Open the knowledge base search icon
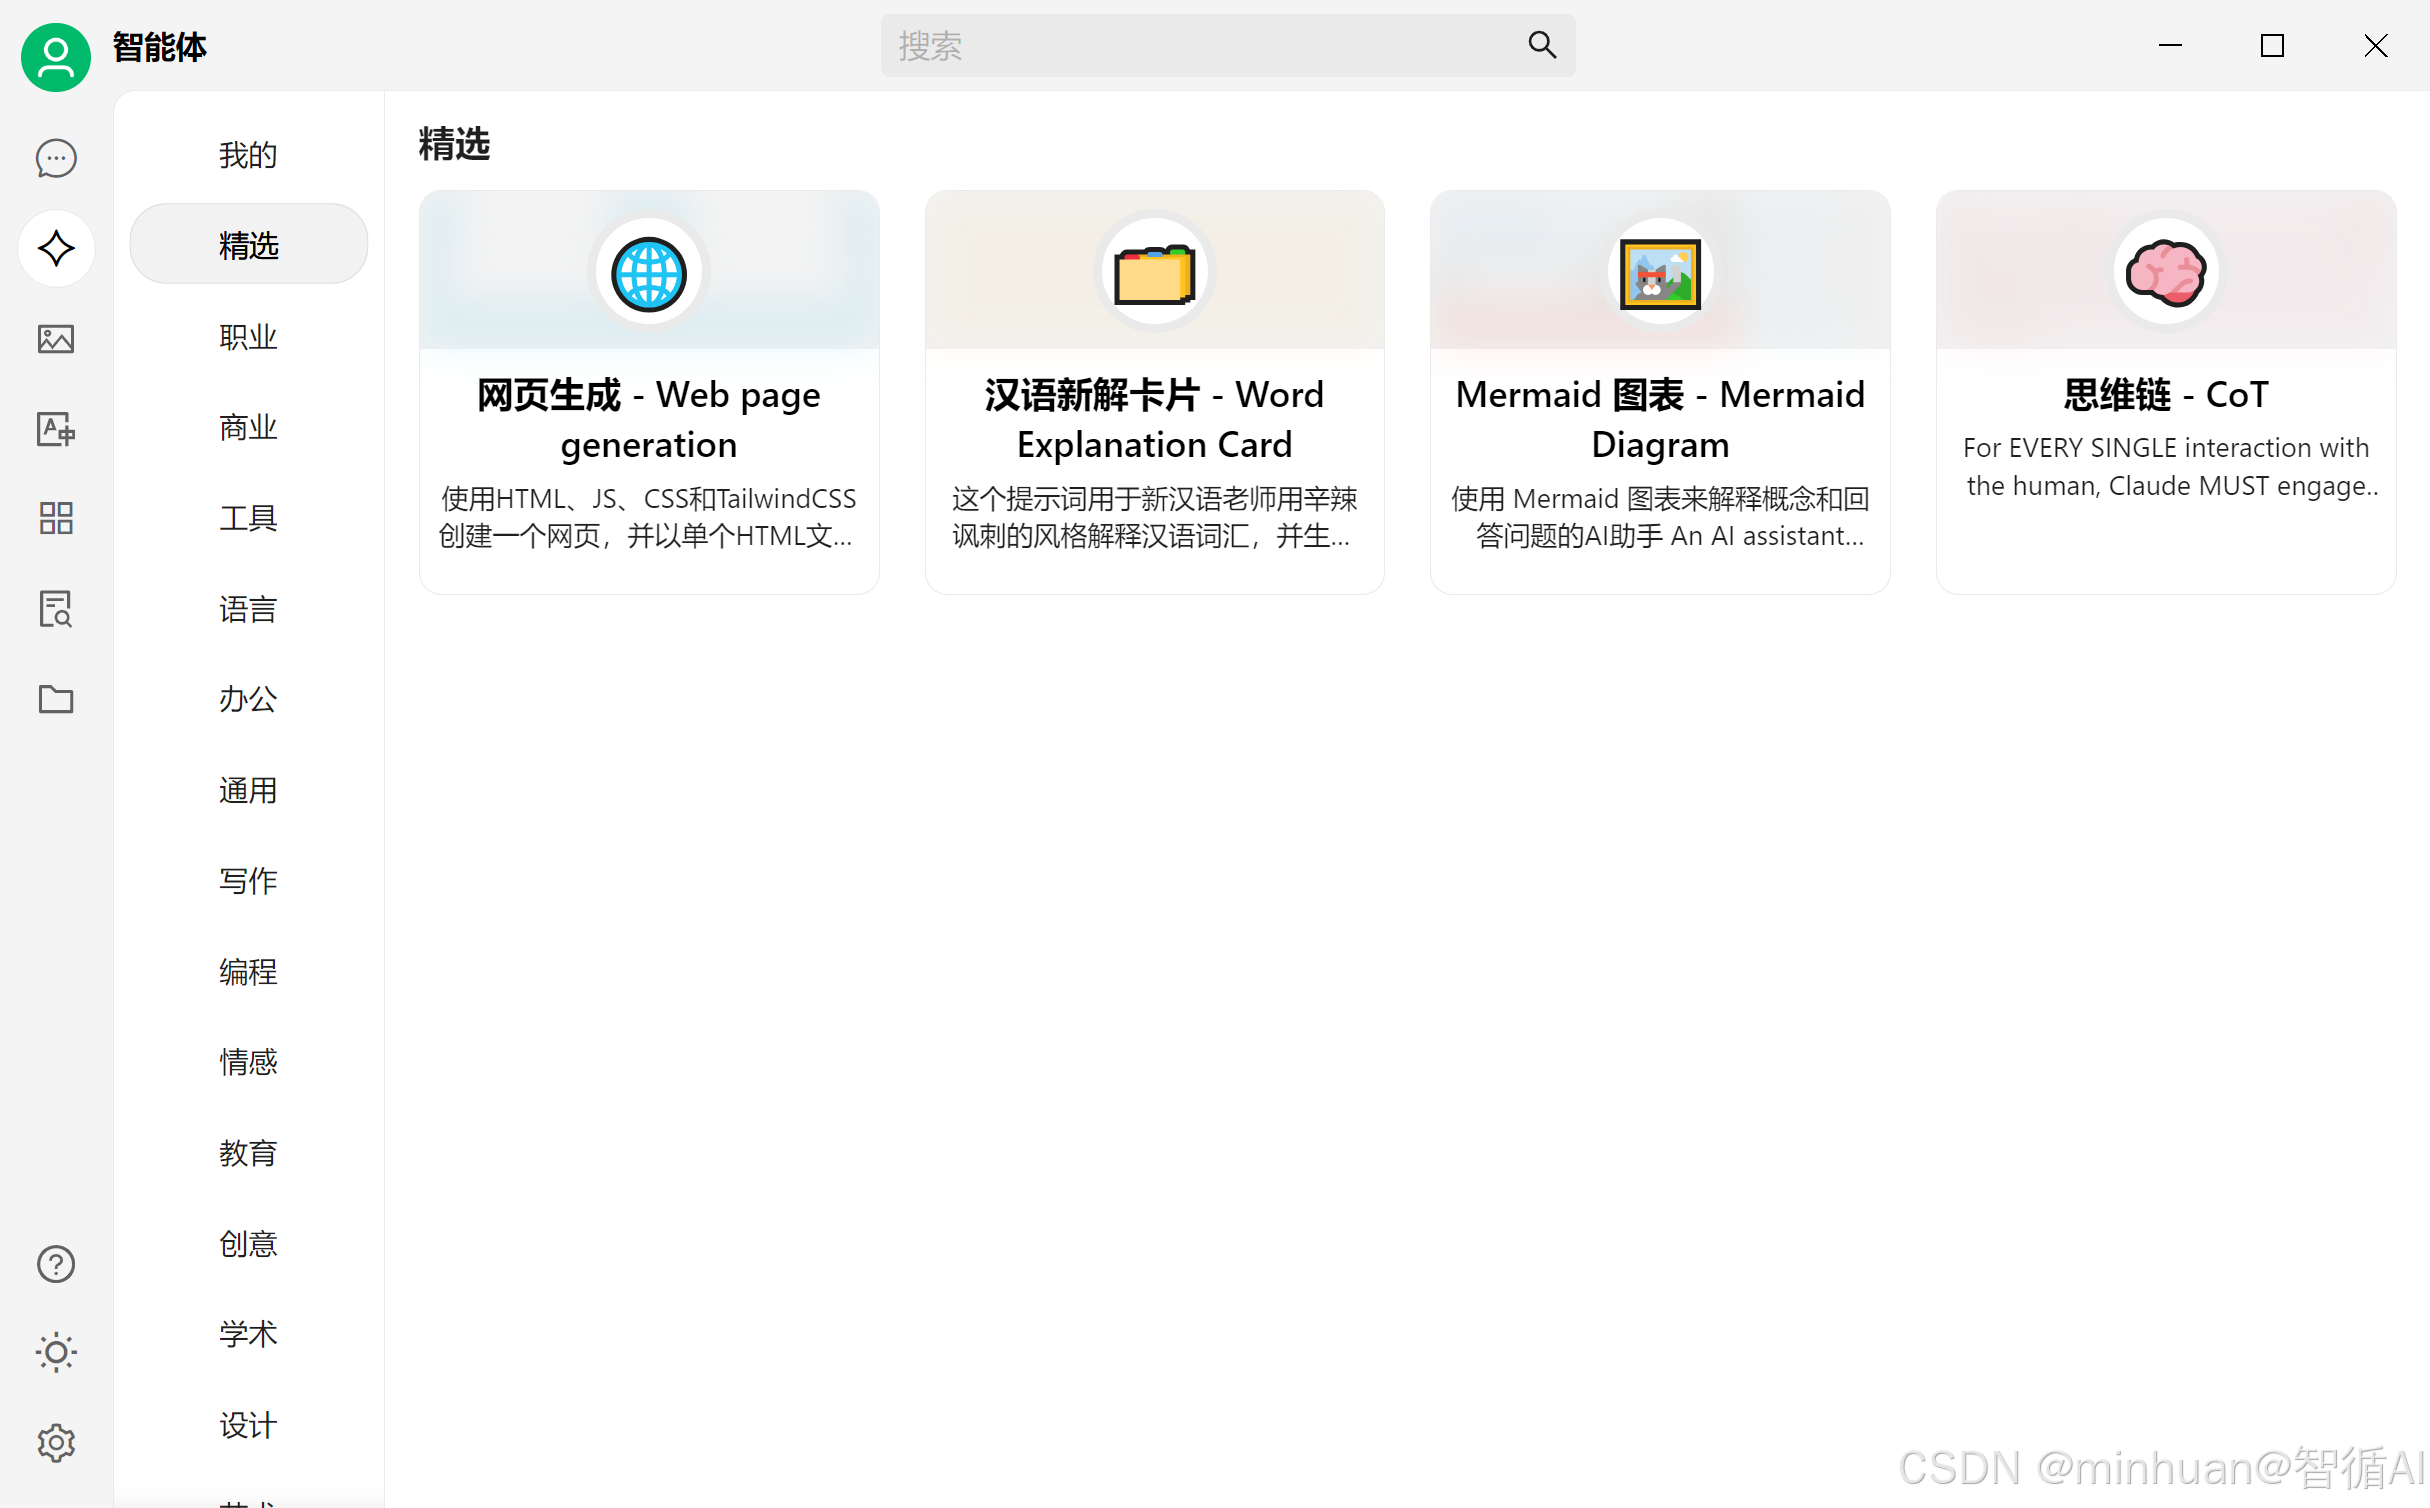Viewport: 2430px width, 1508px height. coord(56,608)
